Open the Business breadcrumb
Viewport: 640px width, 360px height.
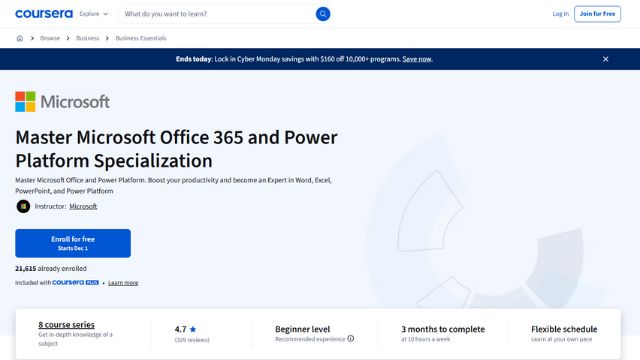coord(87,38)
